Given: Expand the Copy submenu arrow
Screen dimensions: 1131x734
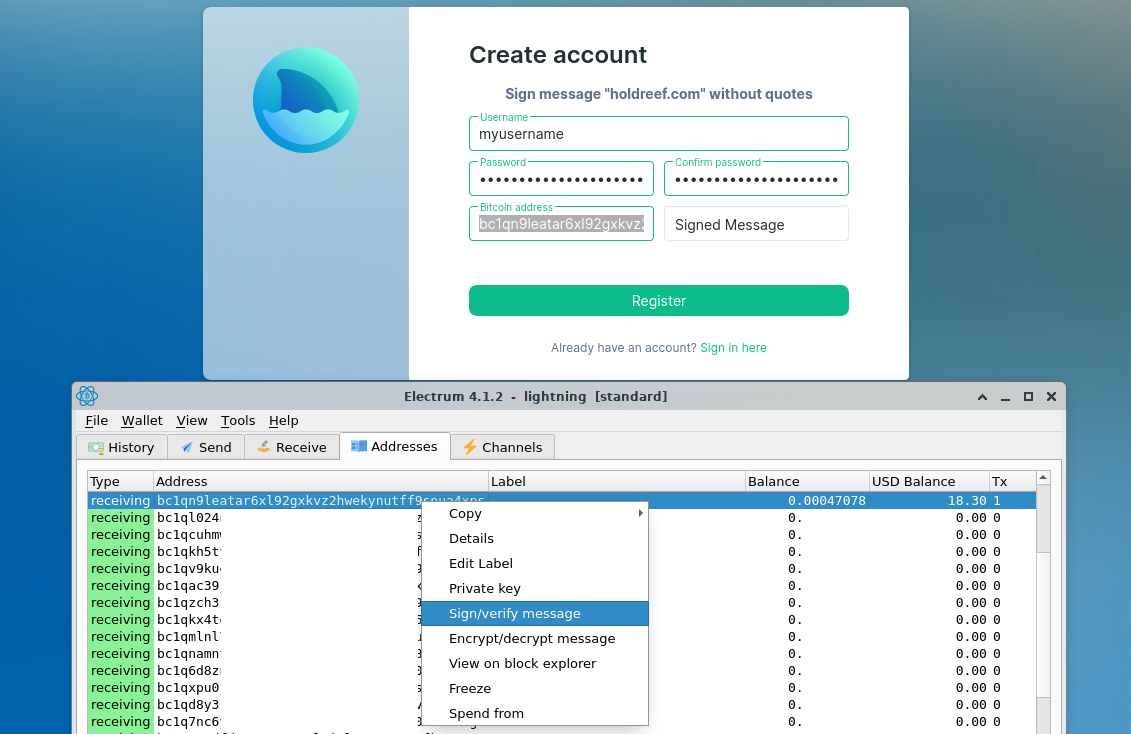Looking at the screenshot, I should 640,514.
